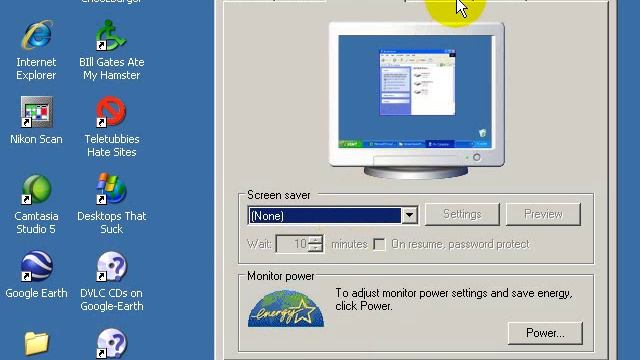Click the screen saver Preview button
The image size is (640, 360).
(x=543, y=214)
